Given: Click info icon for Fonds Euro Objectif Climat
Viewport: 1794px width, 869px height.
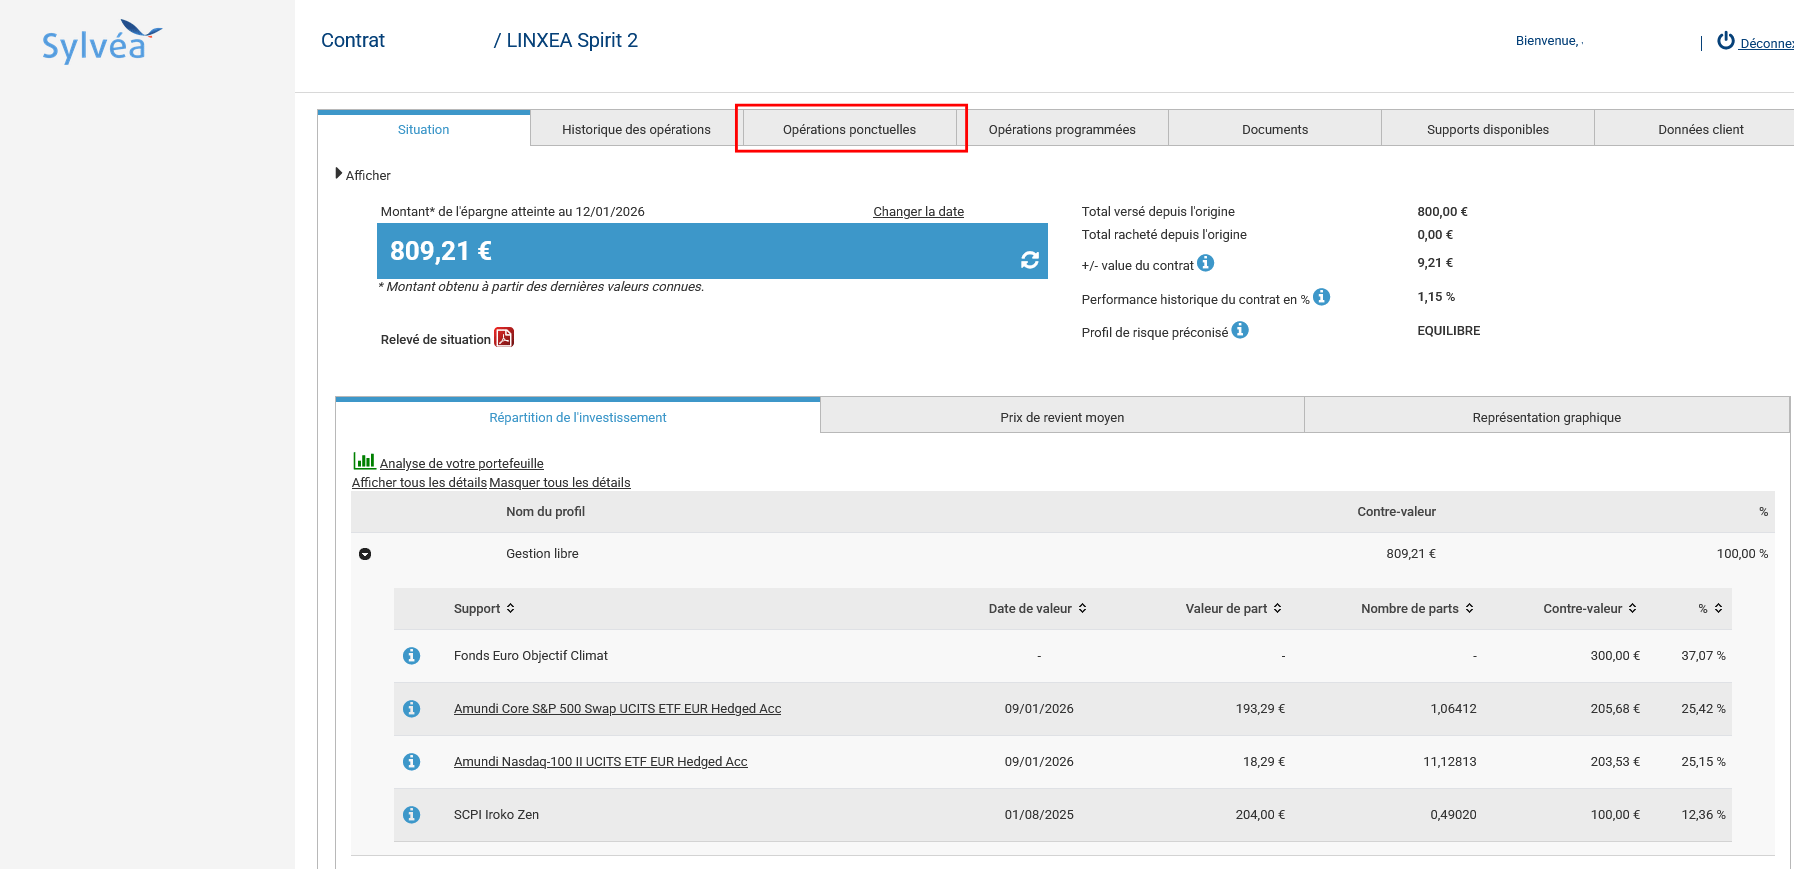Looking at the screenshot, I should (x=411, y=656).
